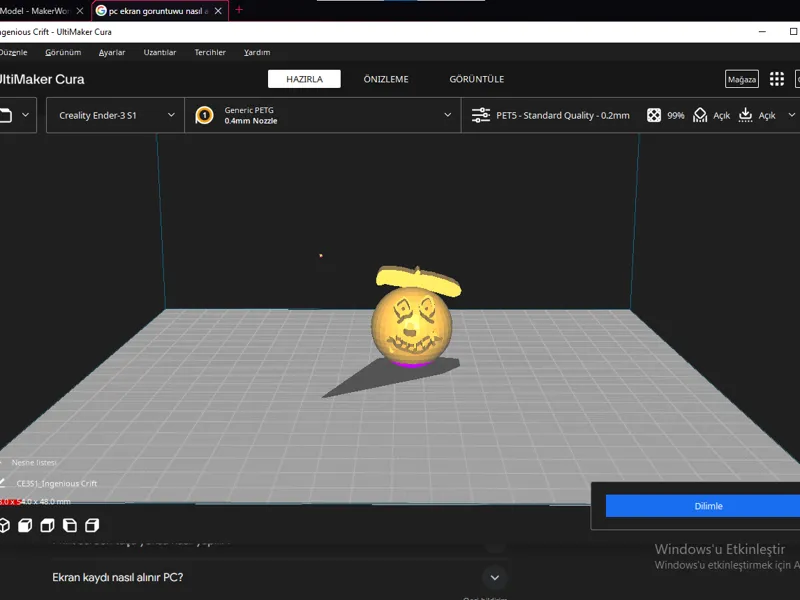Click the support Açık icon

tap(700, 115)
